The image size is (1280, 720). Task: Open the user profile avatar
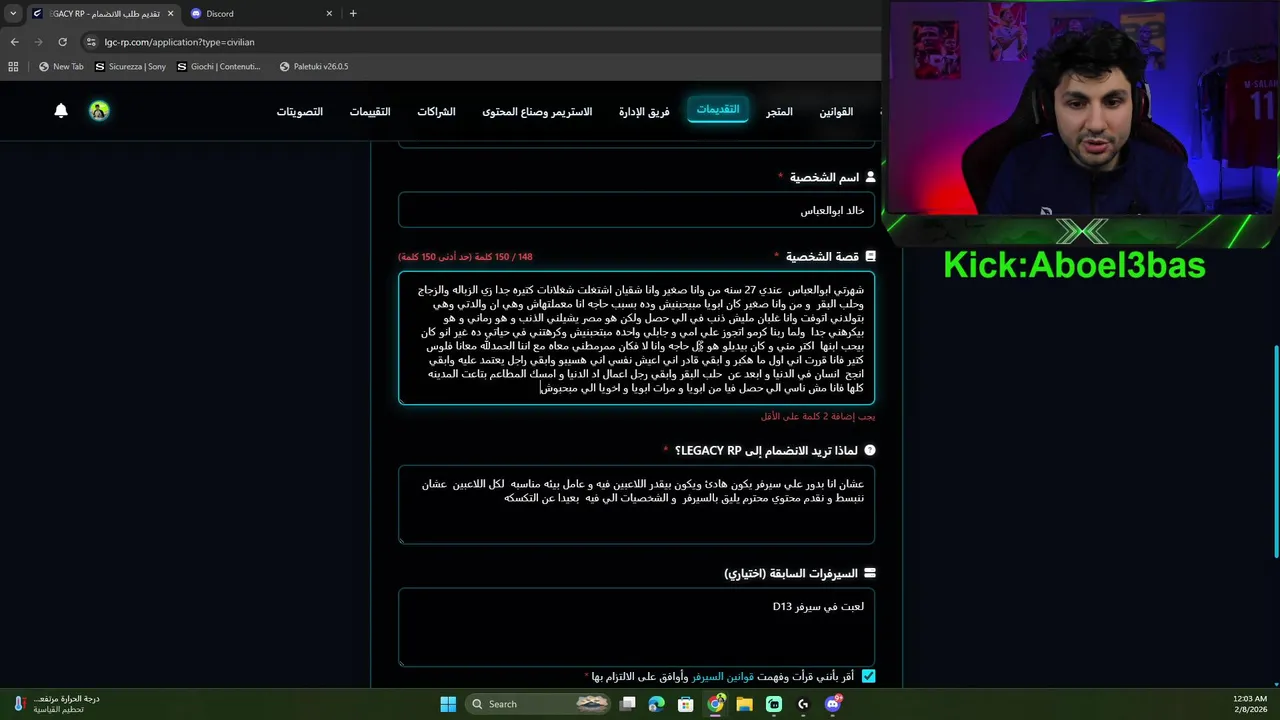coord(99,111)
